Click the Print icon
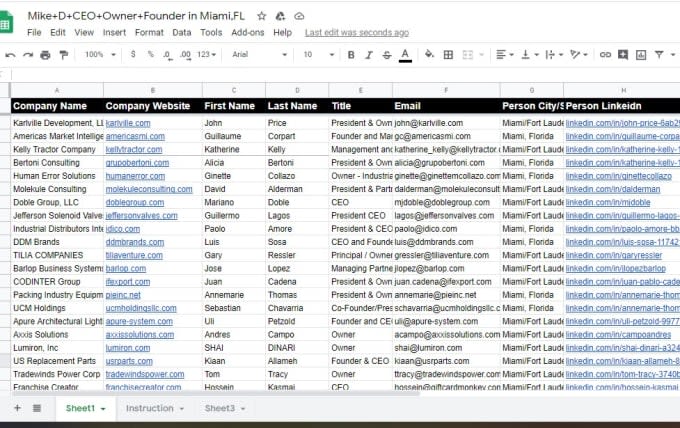 (46, 55)
